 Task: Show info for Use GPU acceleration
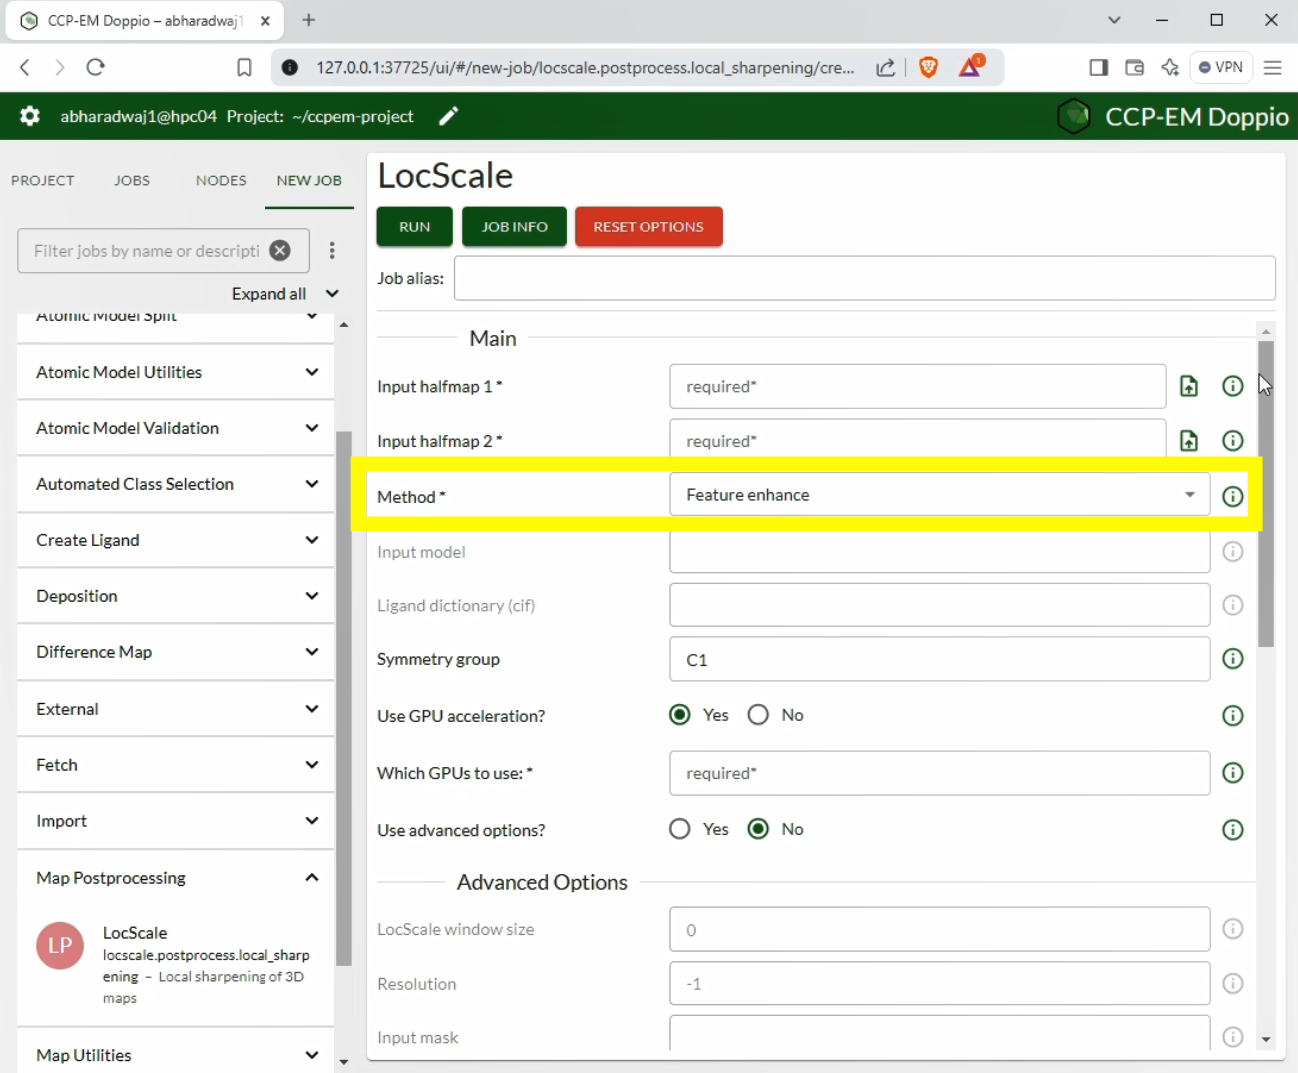point(1233,716)
